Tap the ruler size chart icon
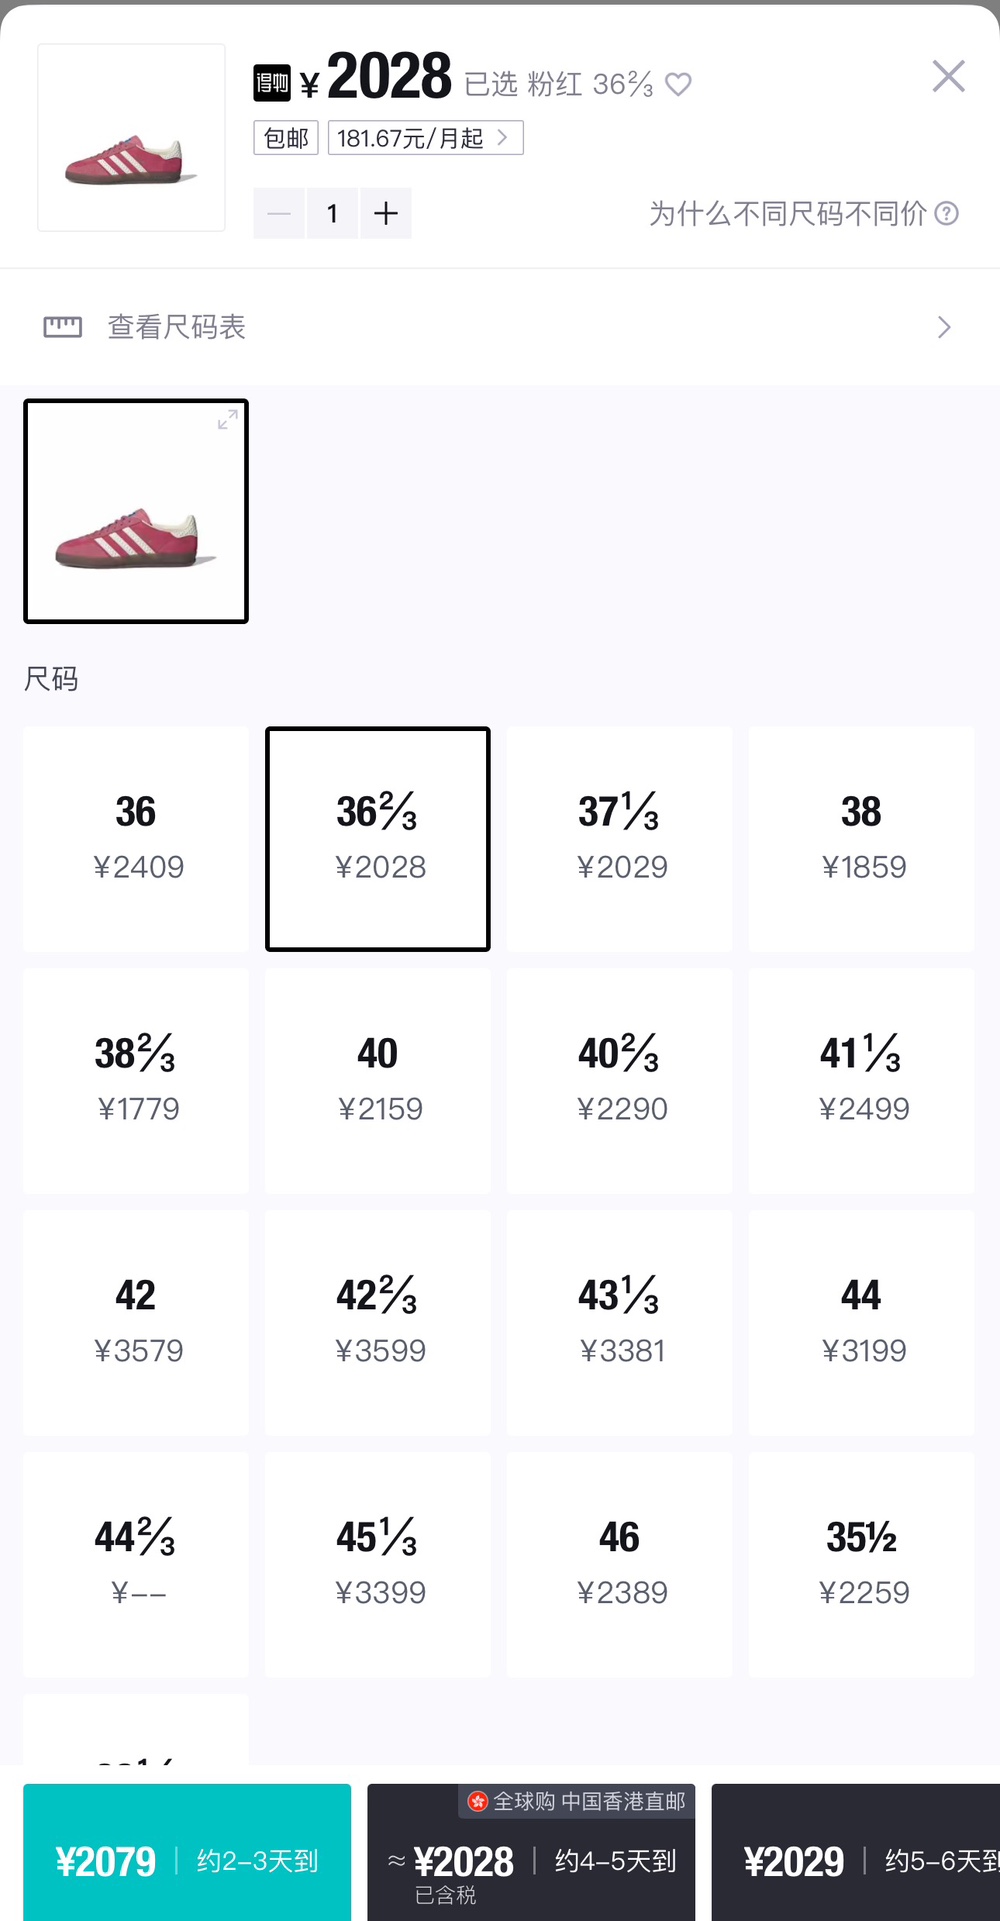 pos(62,327)
